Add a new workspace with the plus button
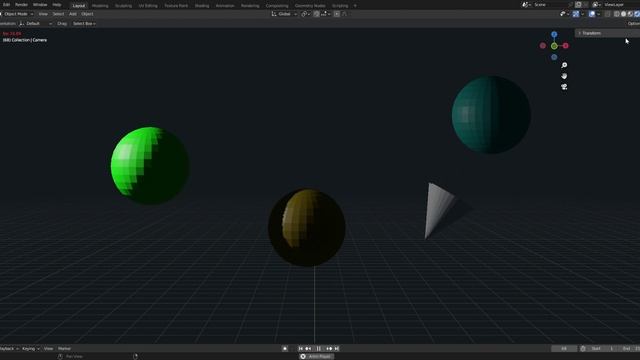 coord(355,6)
